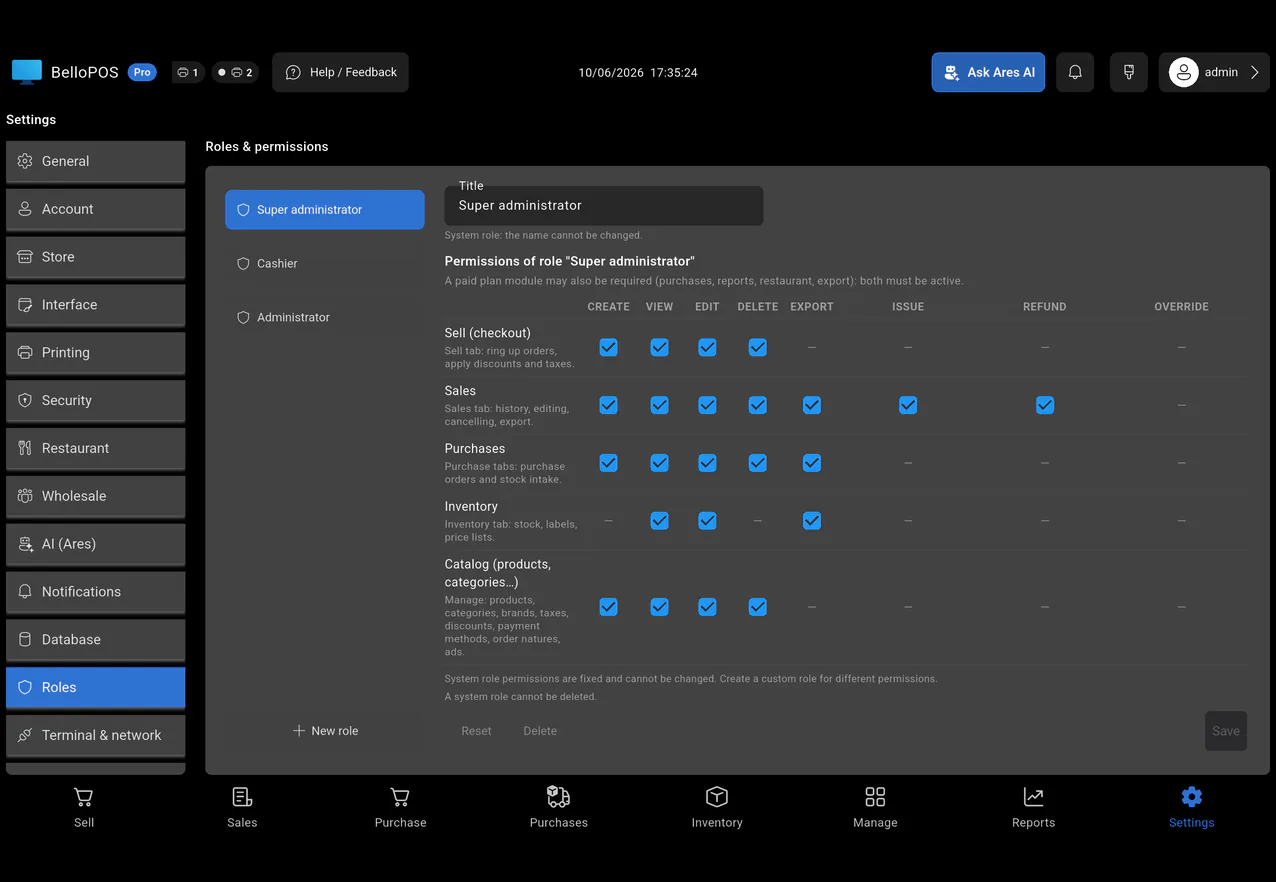Click the Reset button
Viewport: 1276px width, 882px height.
476,731
